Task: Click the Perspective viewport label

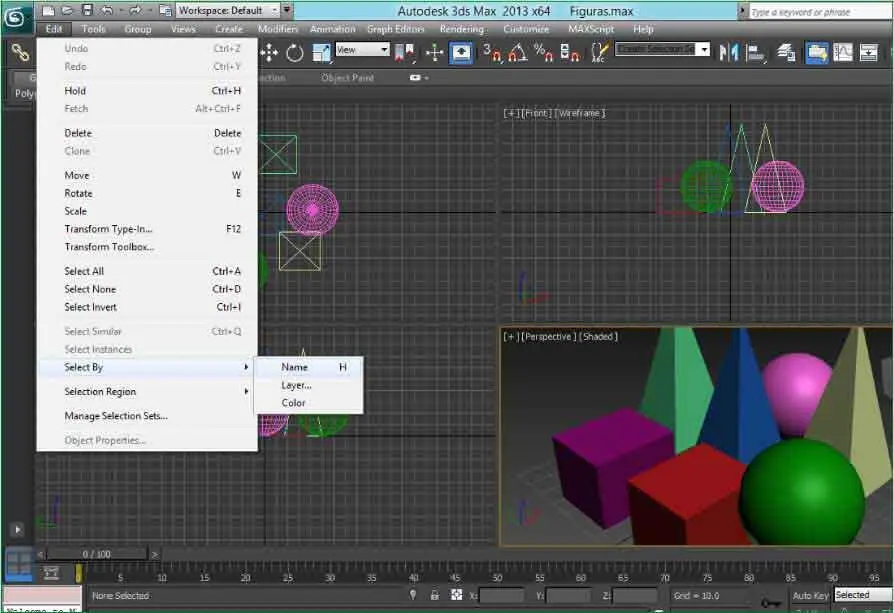Action: click(548, 337)
